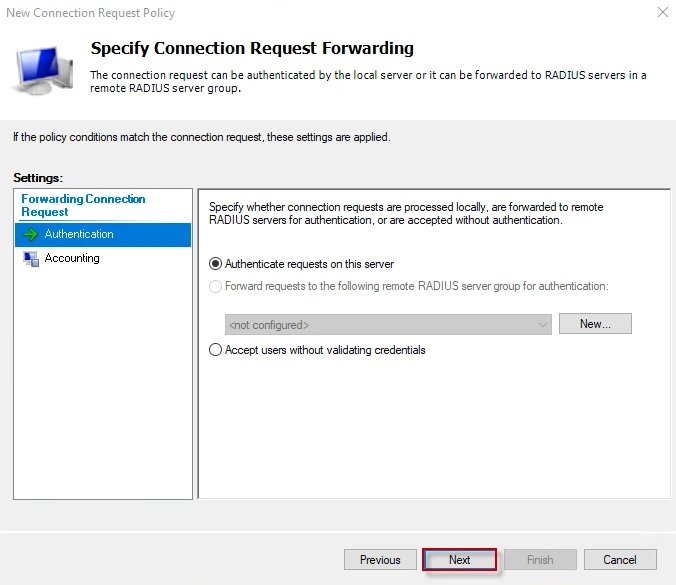Click the green arrow Authentication icon
The width and height of the screenshot is (676, 585).
(30, 235)
